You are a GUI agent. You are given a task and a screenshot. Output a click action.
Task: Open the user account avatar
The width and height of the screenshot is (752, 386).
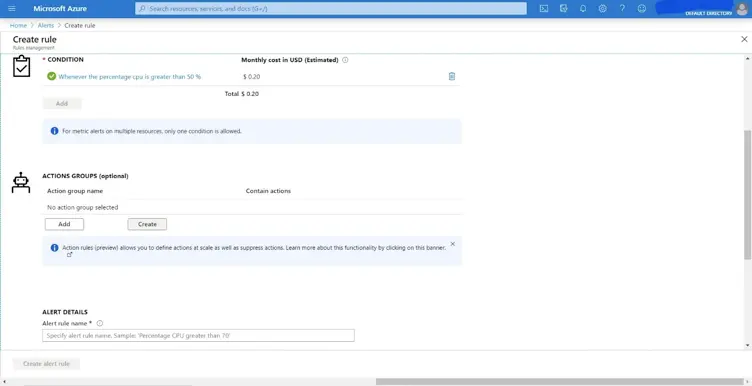click(x=741, y=9)
